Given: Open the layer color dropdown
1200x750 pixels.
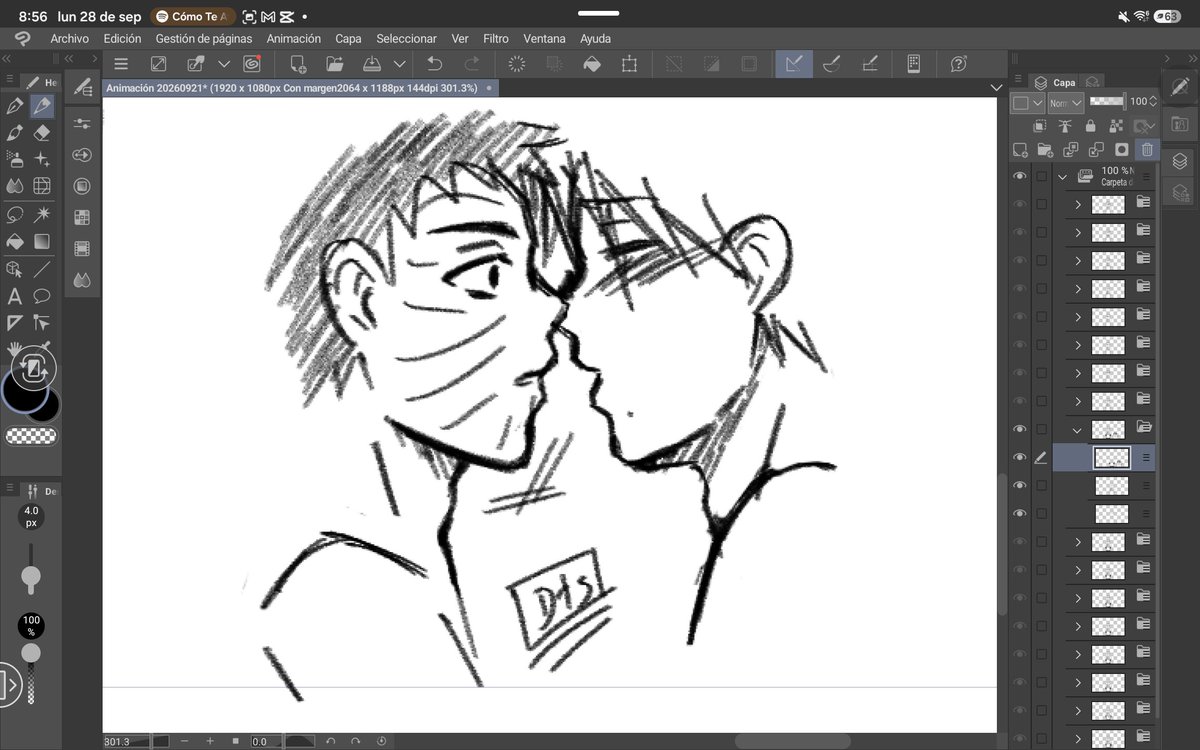Looking at the screenshot, I should tap(1027, 102).
